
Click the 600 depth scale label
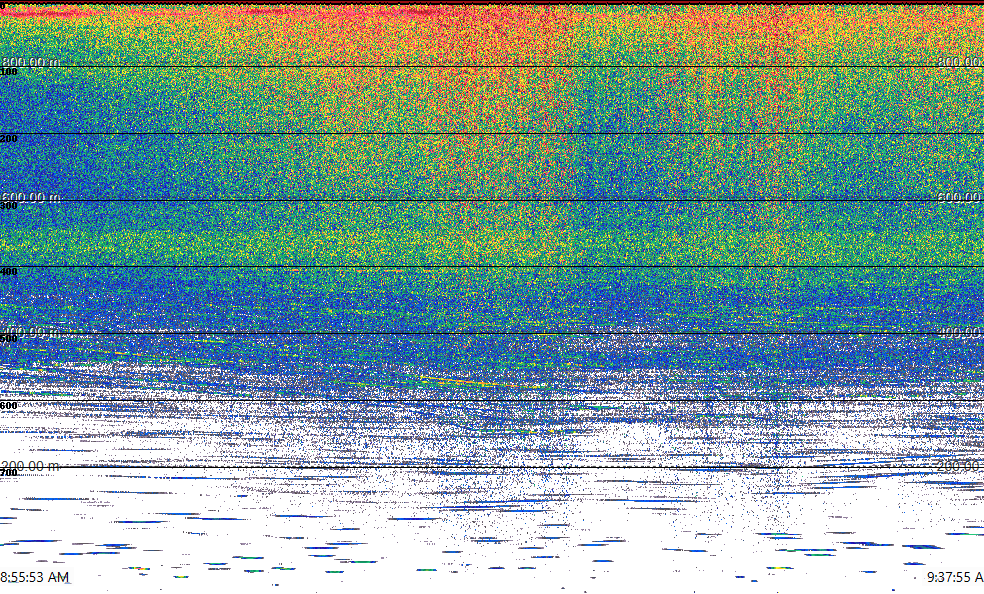pos(9,406)
